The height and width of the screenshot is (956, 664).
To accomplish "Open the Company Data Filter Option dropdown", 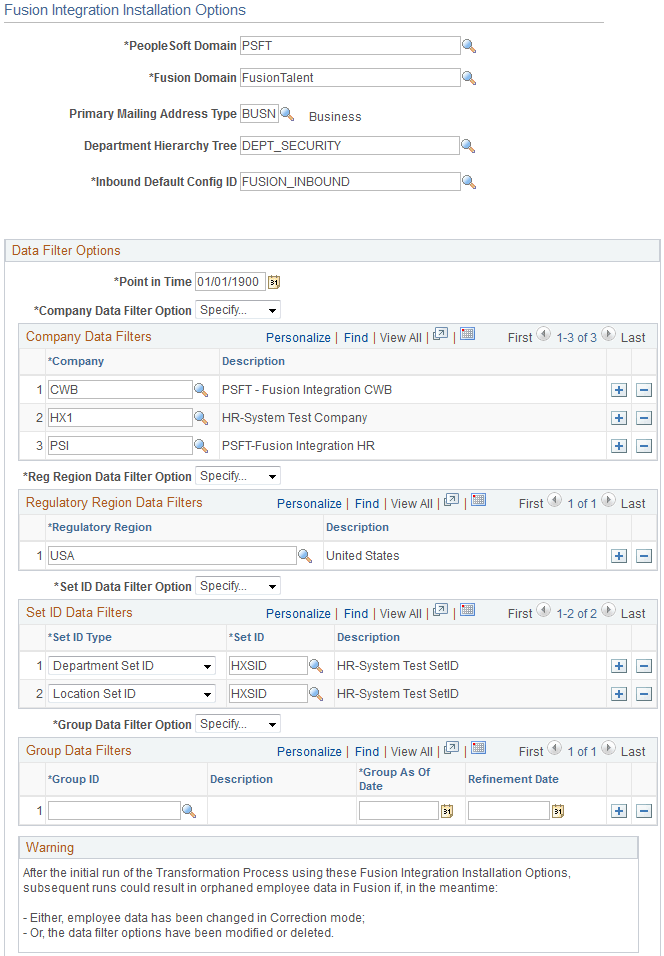I will [x=237, y=310].
